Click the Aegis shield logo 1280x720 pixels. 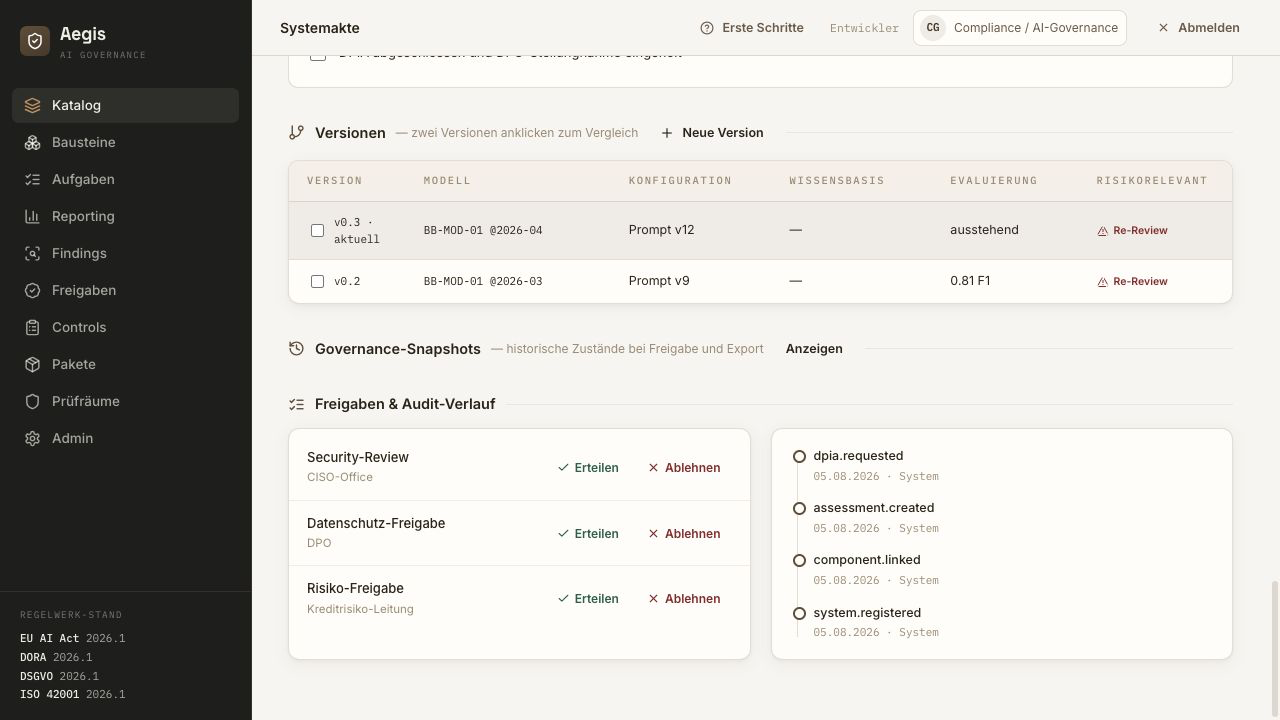tap(35, 41)
